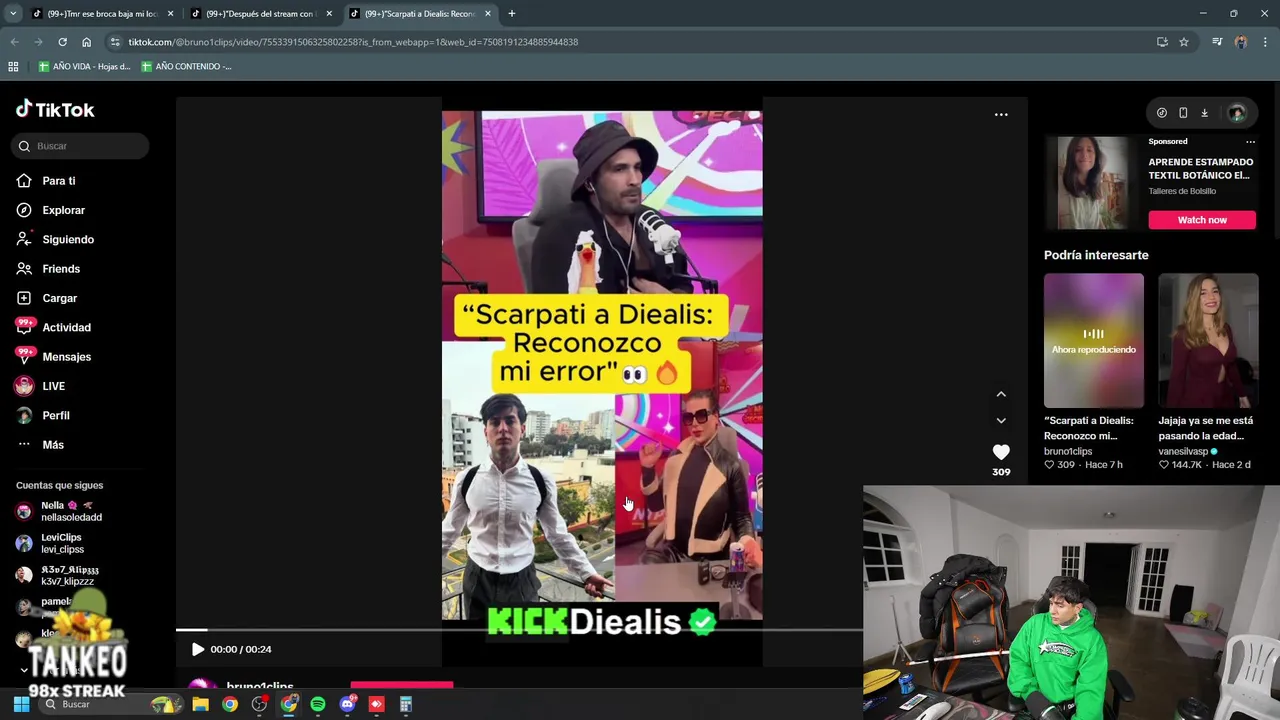Image resolution: width=1280 pixels, height=720 pixels.
Task: Go to next video with down chevron
Action: pyautogui.click(x=1001, y=420)
